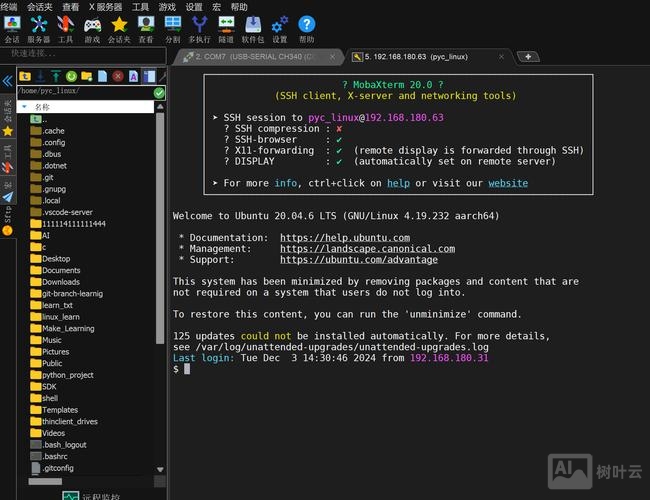Viewport: 650px width, 500px height.
Task: Click the SFTP upload arrow icon
Action: click(x=56, y=76)
